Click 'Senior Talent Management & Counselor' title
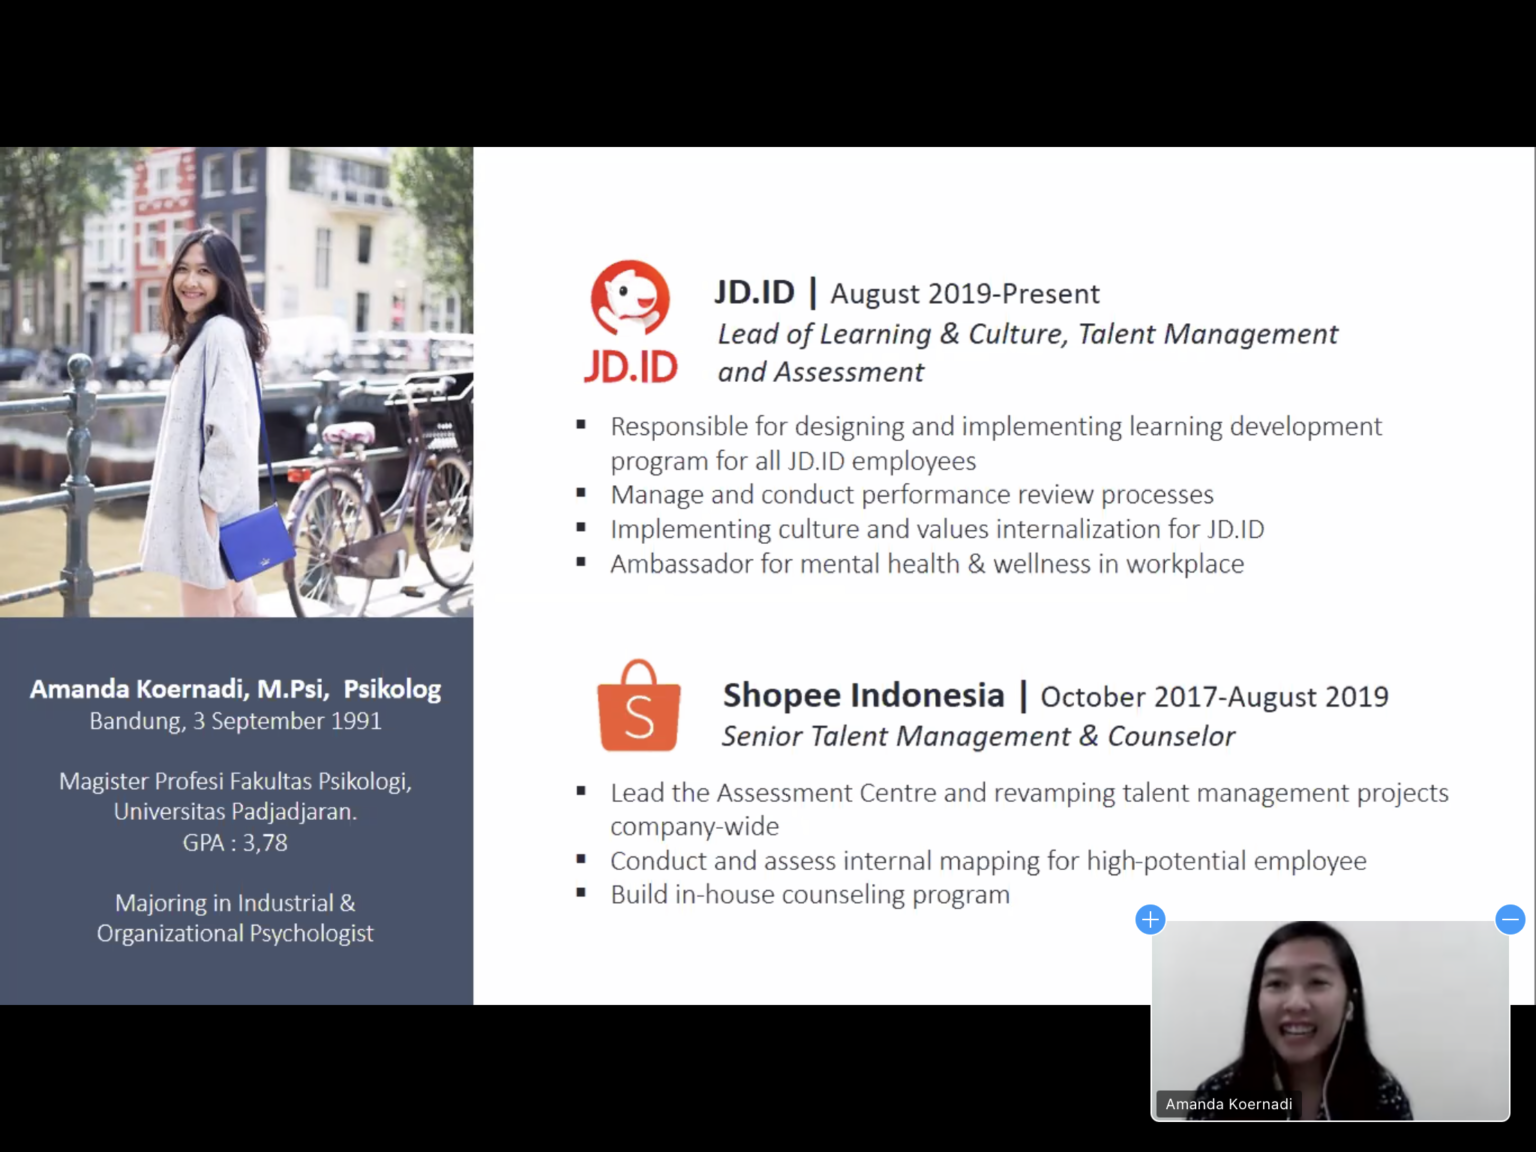 [978, 736]
